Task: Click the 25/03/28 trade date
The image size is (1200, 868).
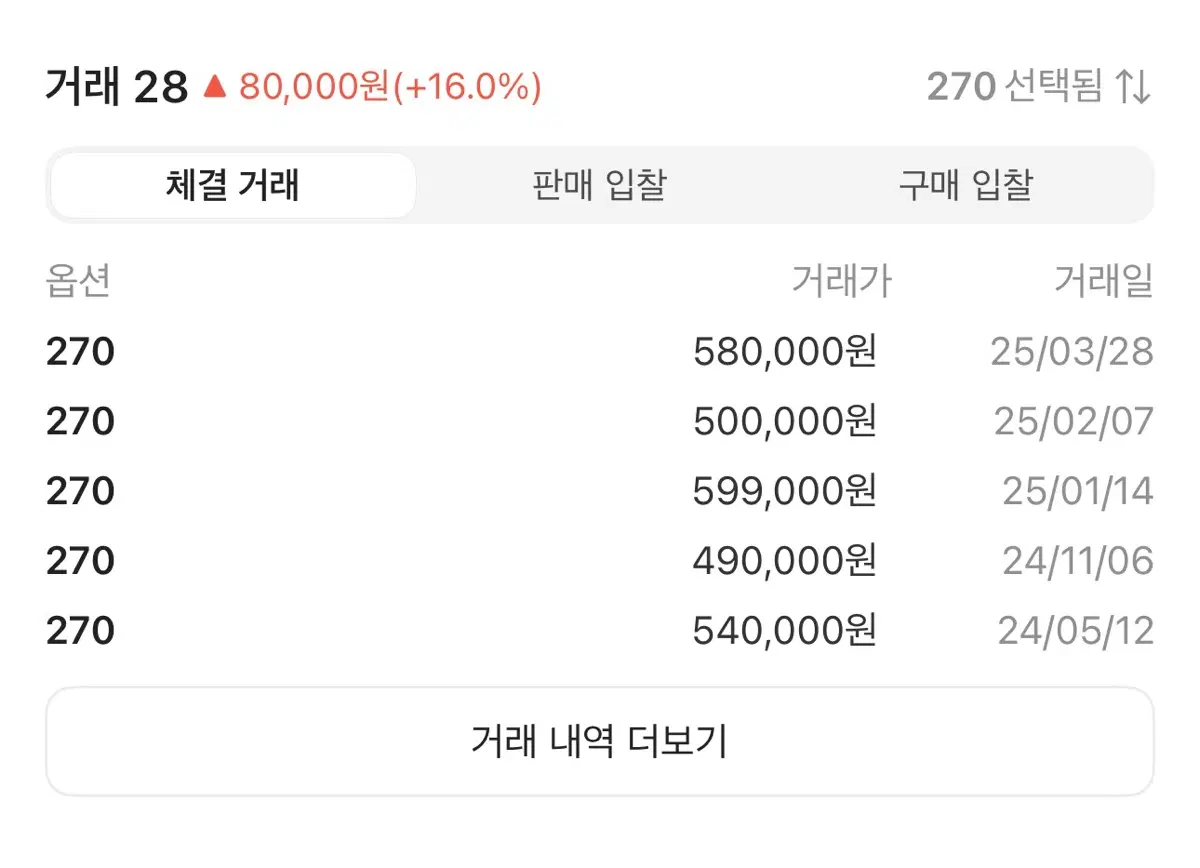Action: tap(1072, 352)
